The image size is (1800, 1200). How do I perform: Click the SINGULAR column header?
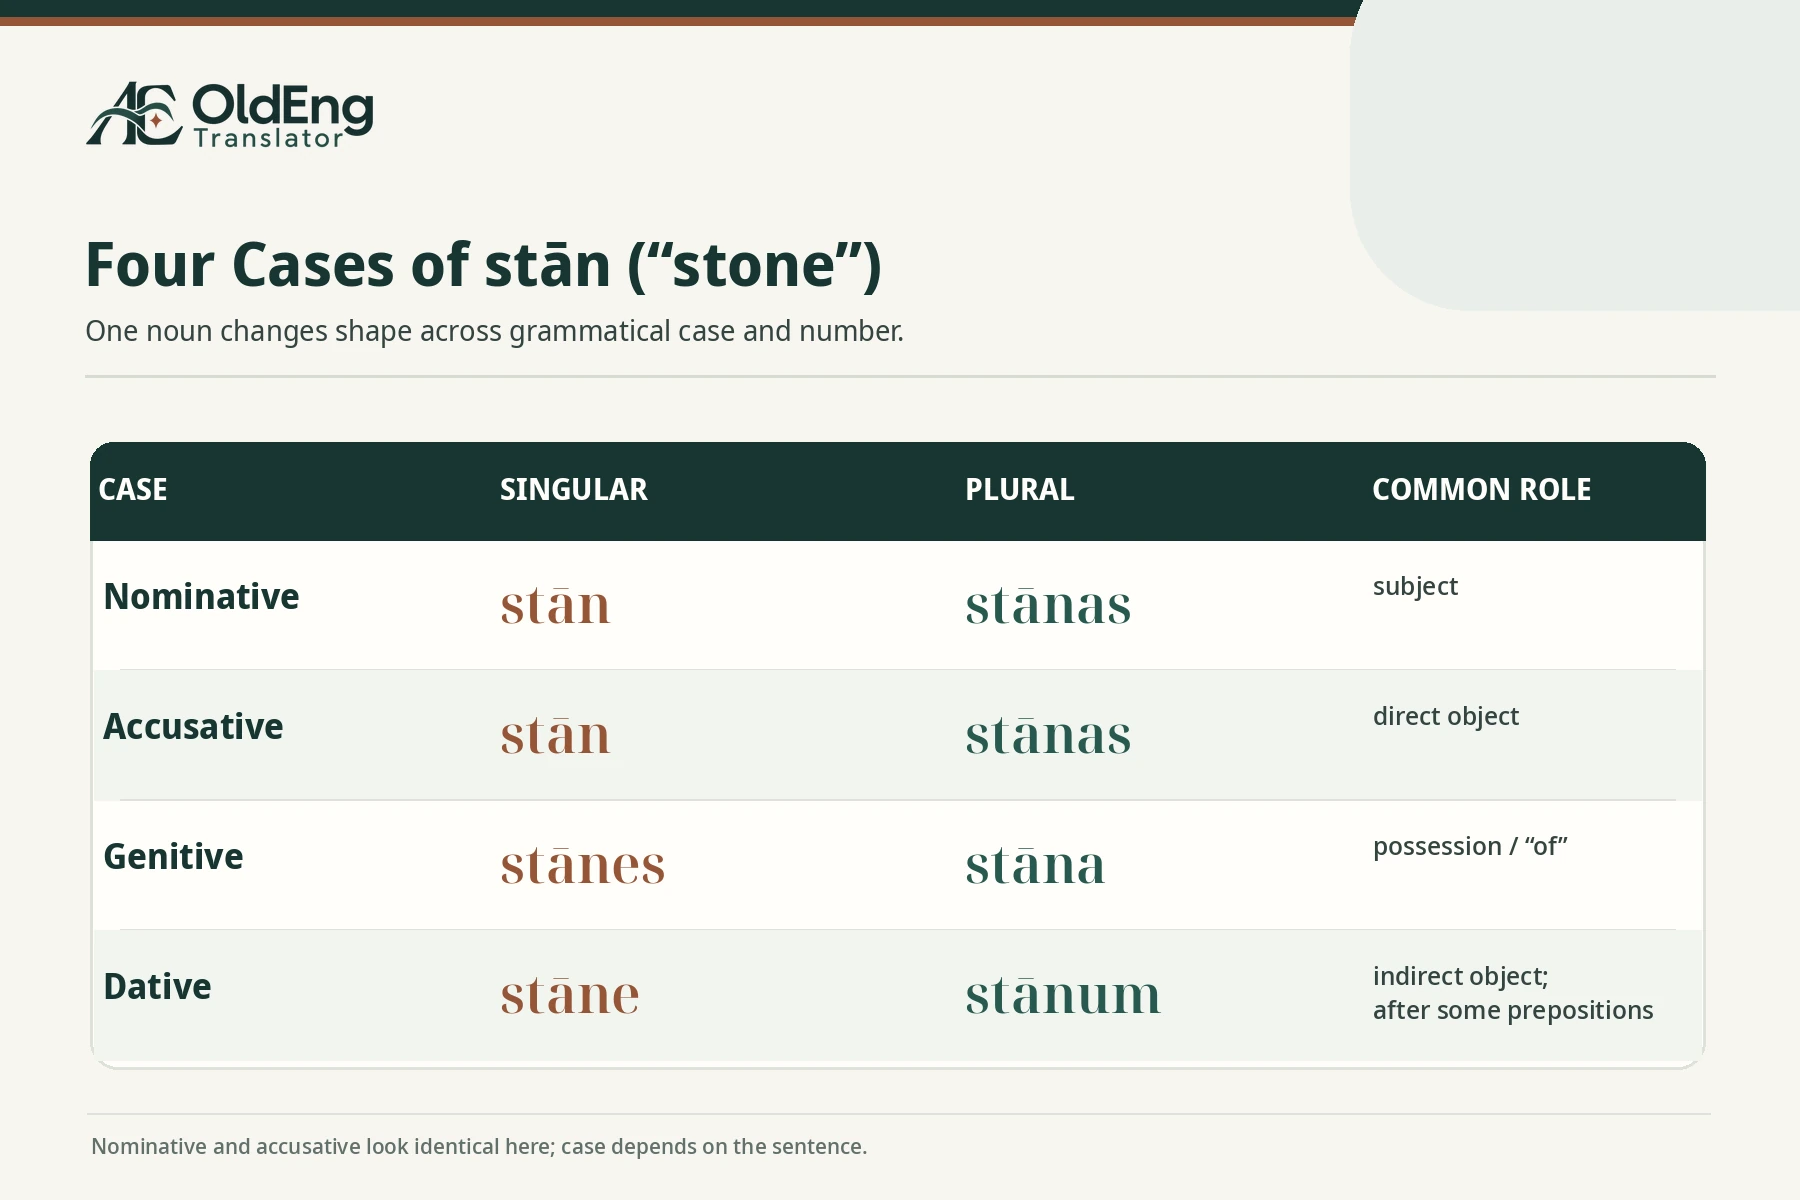click(574, 490)
